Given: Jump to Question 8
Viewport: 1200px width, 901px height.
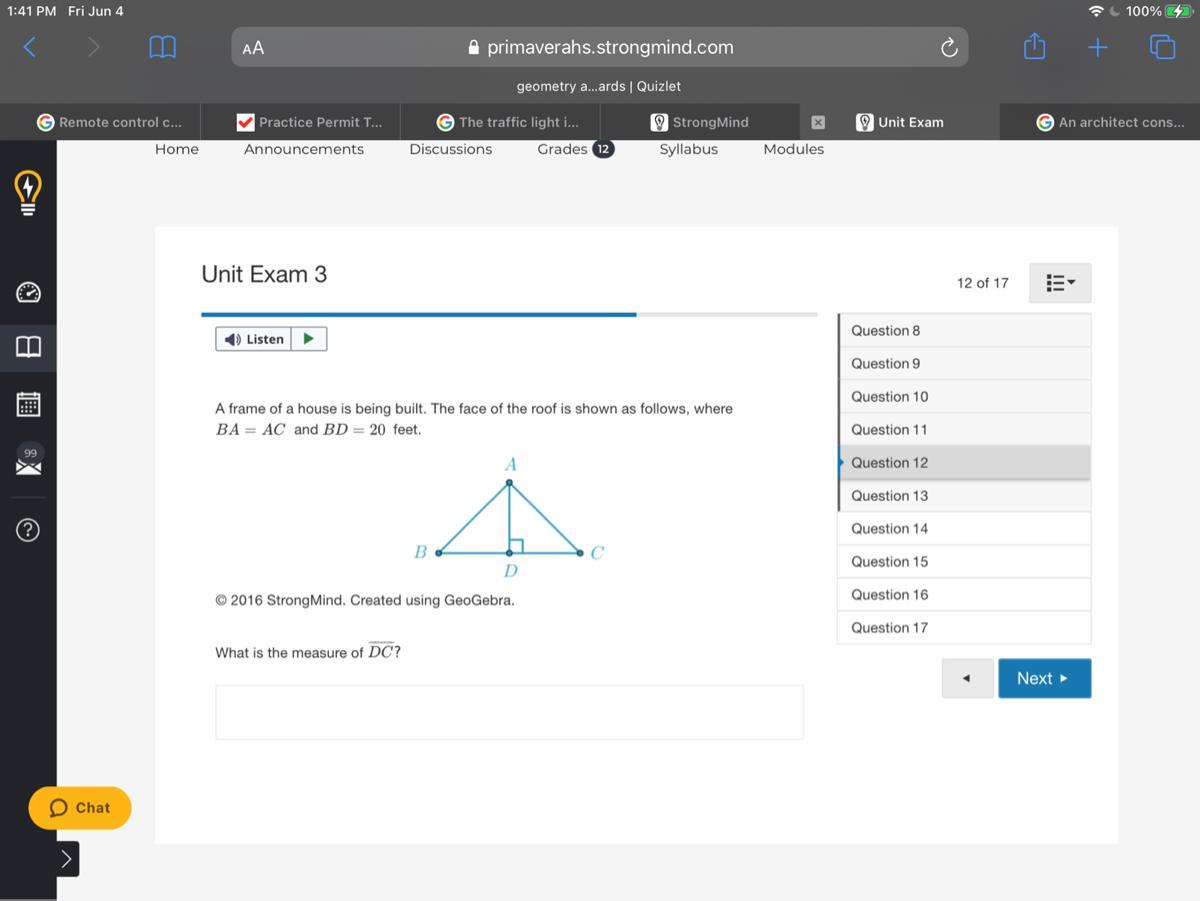Looking at the screenshot, I should [964, 330].
